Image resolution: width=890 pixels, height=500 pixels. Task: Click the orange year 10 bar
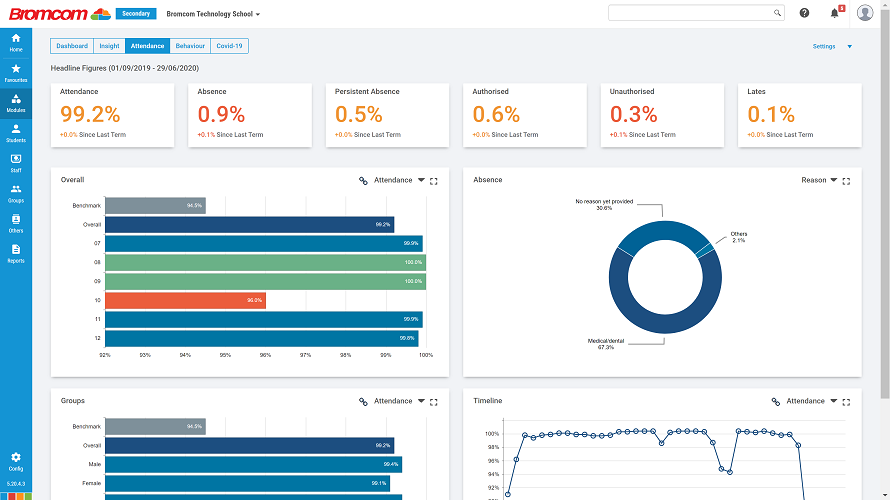point(185,300)
